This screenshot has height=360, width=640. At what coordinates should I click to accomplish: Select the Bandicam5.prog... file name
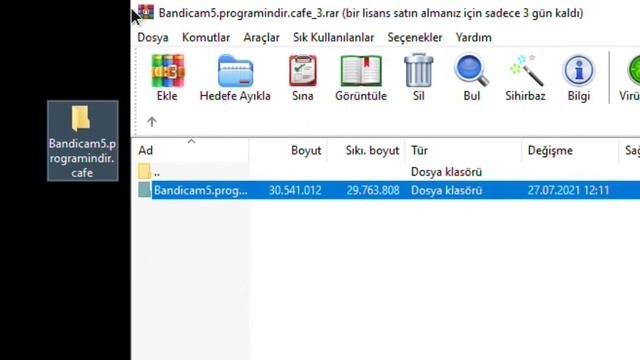pyautogui.click(x=200, y=190)
